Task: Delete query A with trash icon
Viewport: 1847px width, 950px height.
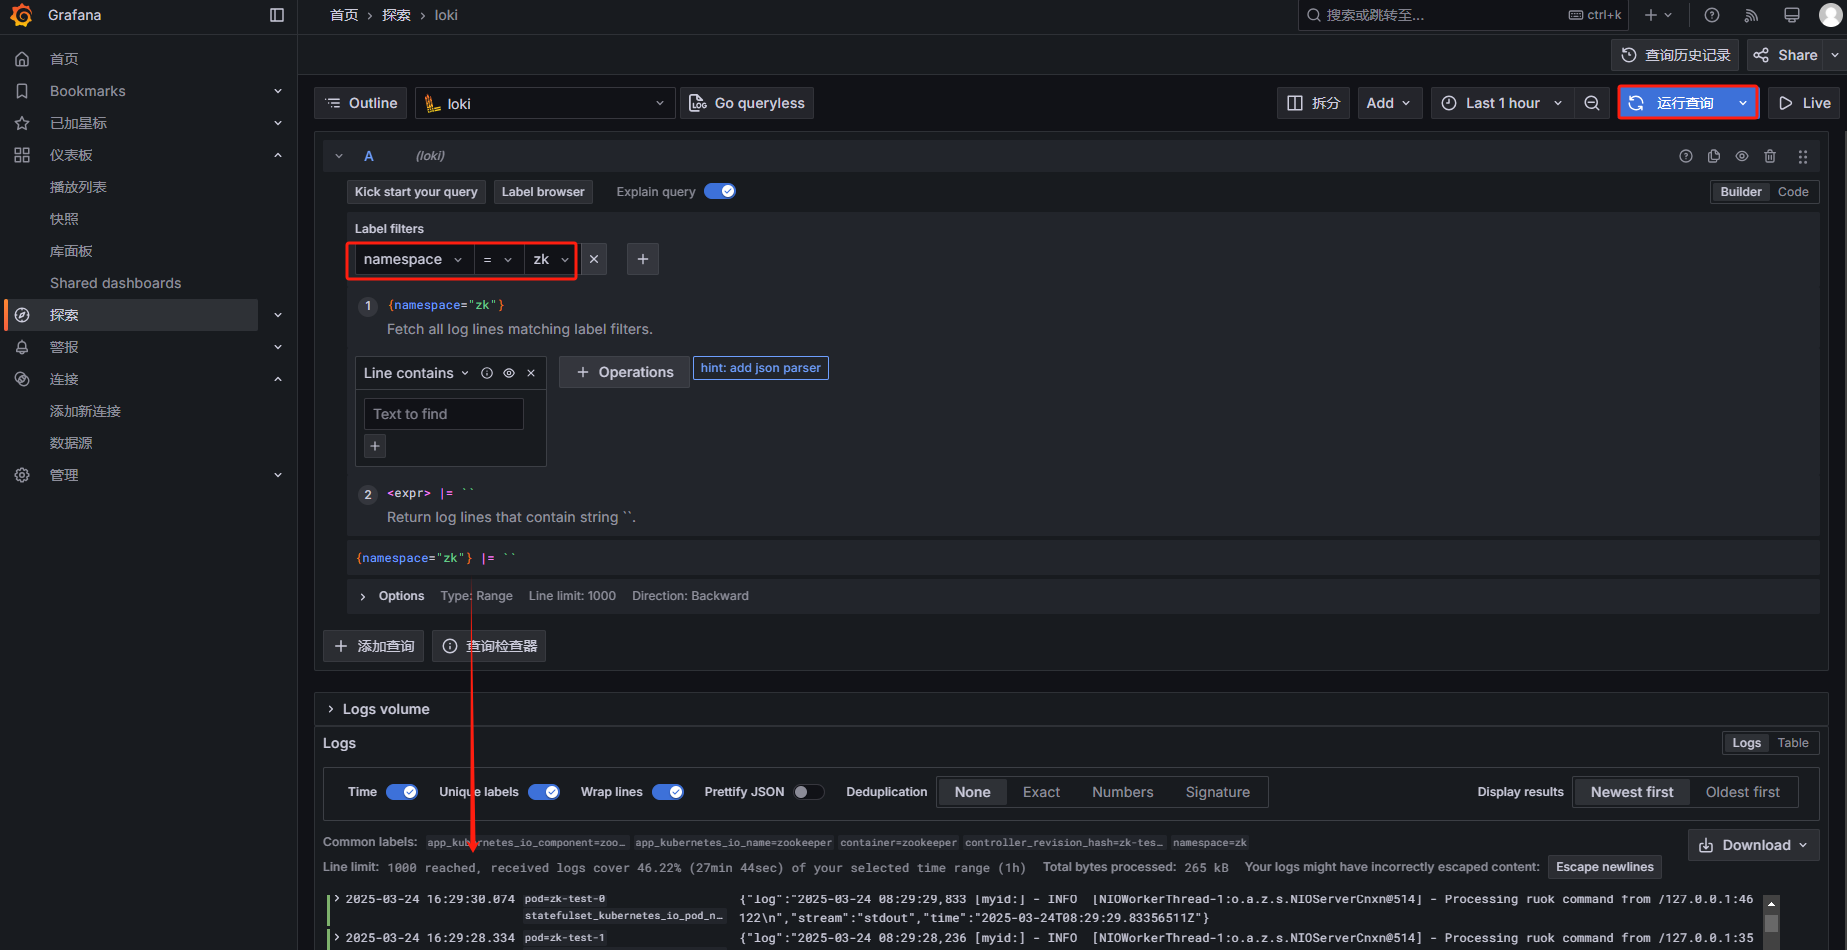Action: [x=1770, y=156]
